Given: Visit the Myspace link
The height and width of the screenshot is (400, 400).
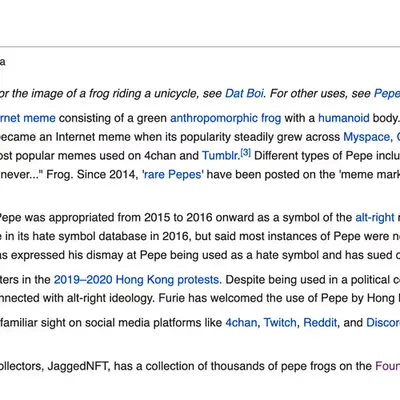Looking at the screenshot, I should coord(366,137).
